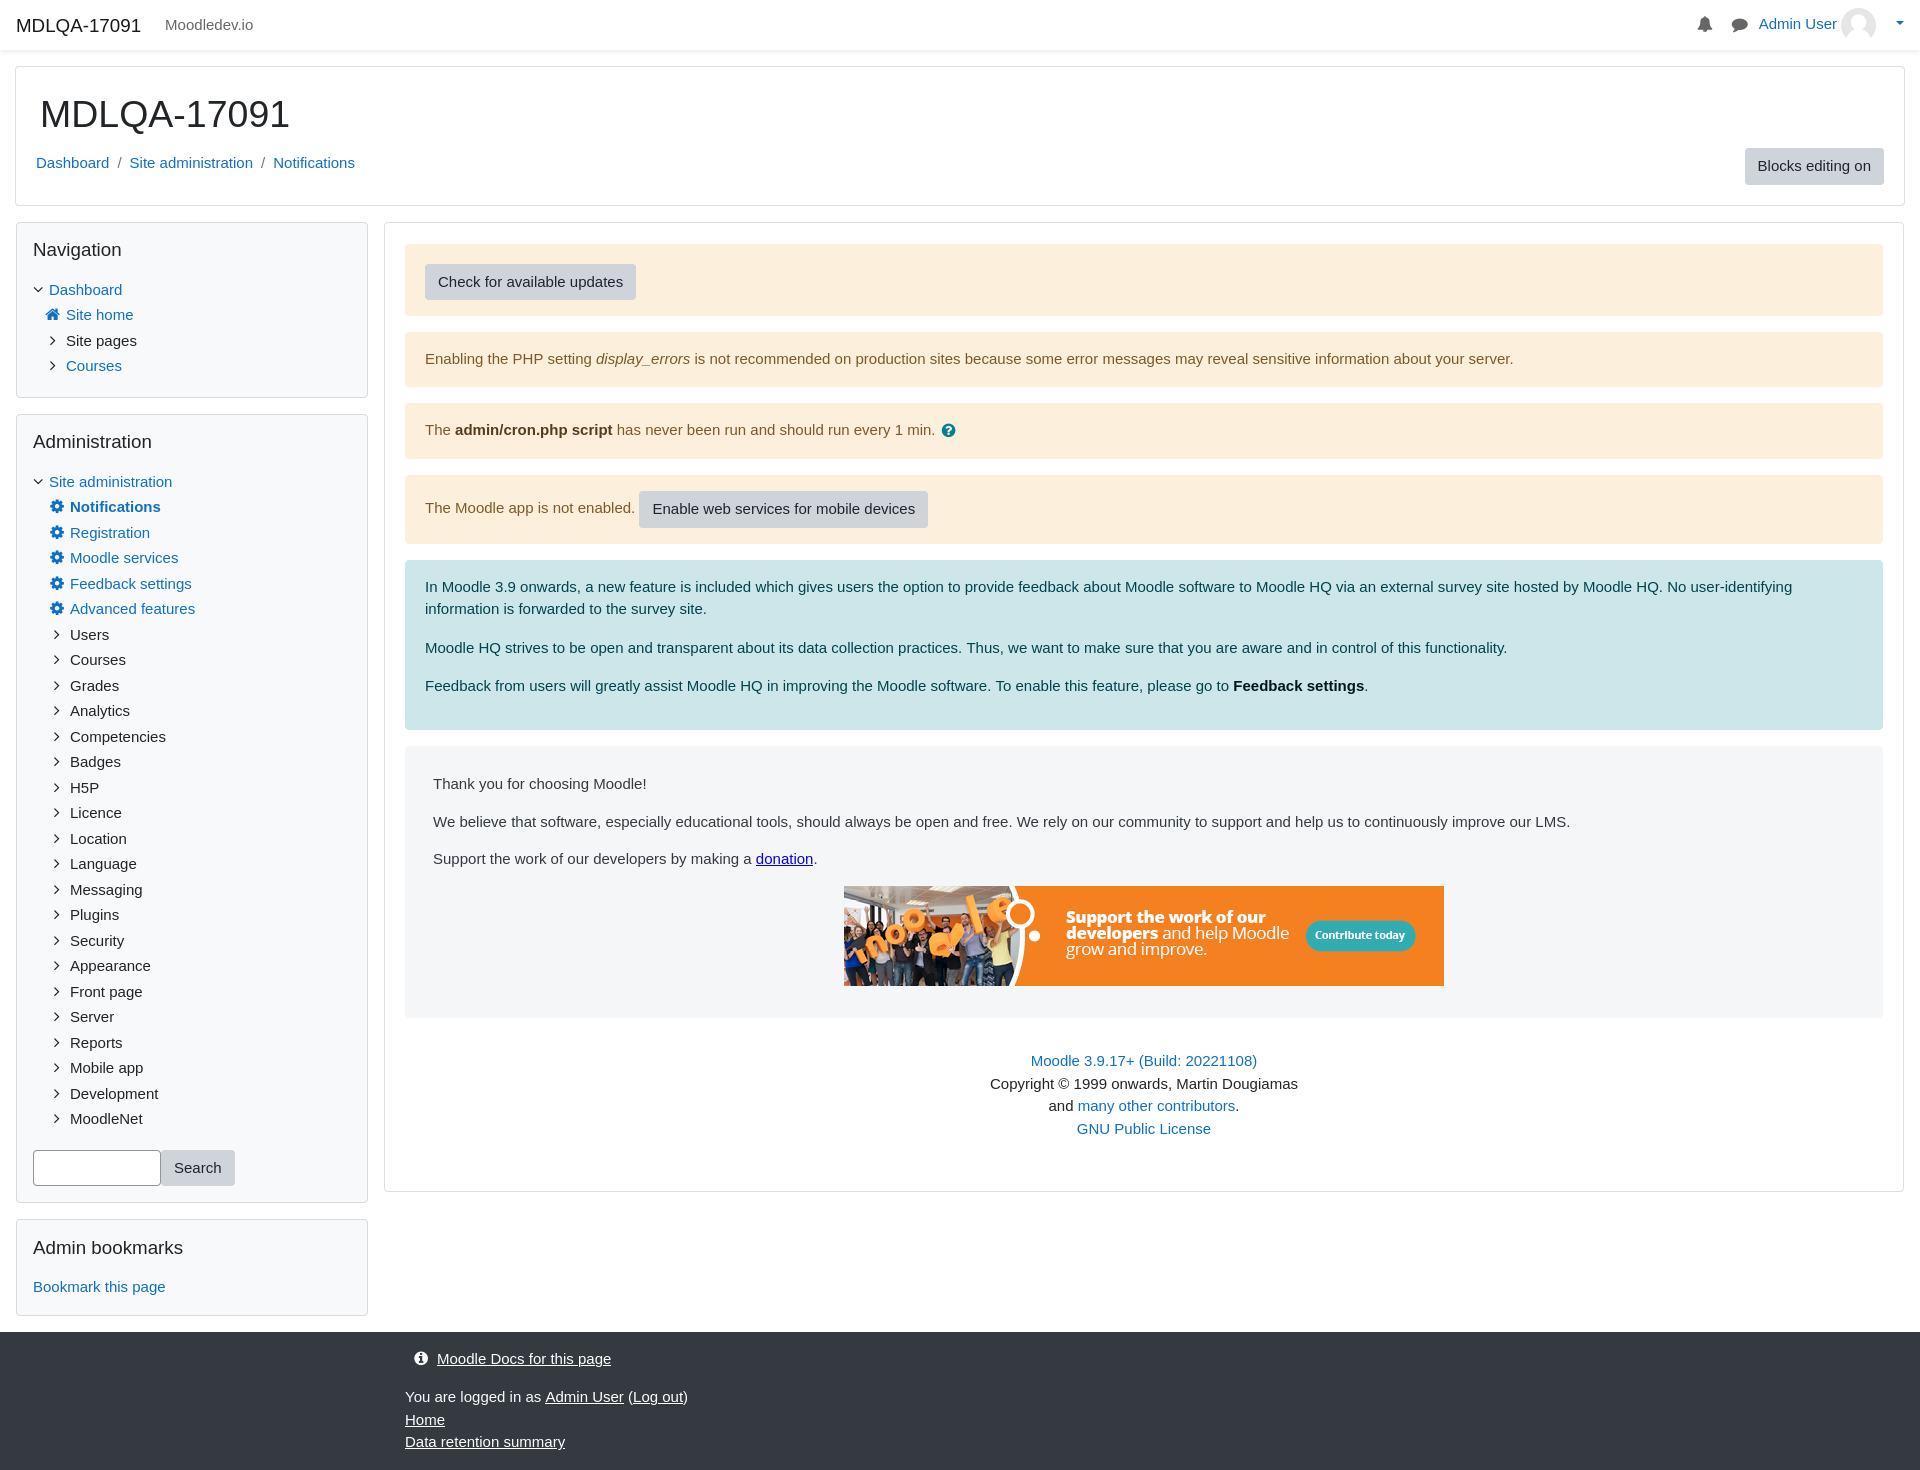Open Front page in administration tree

click(106, 992)
